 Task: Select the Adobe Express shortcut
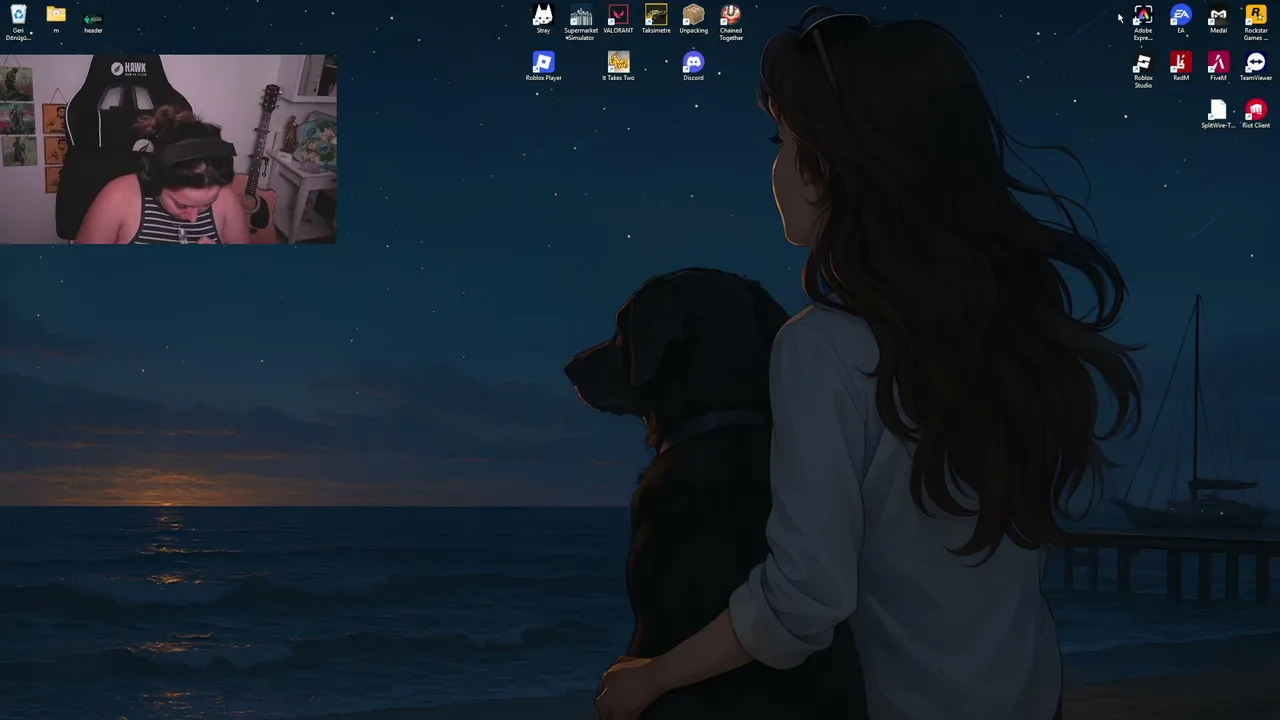[x=1143, y=22]
